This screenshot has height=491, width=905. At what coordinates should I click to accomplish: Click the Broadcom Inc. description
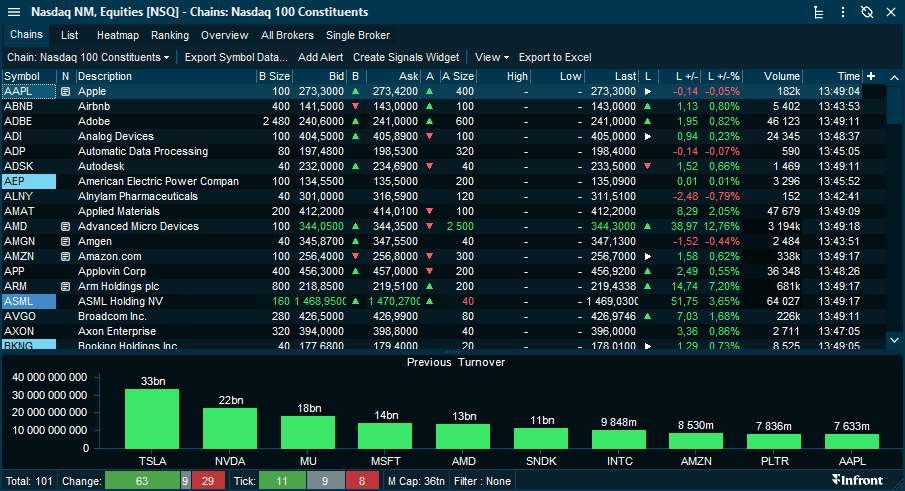[112, 316]
